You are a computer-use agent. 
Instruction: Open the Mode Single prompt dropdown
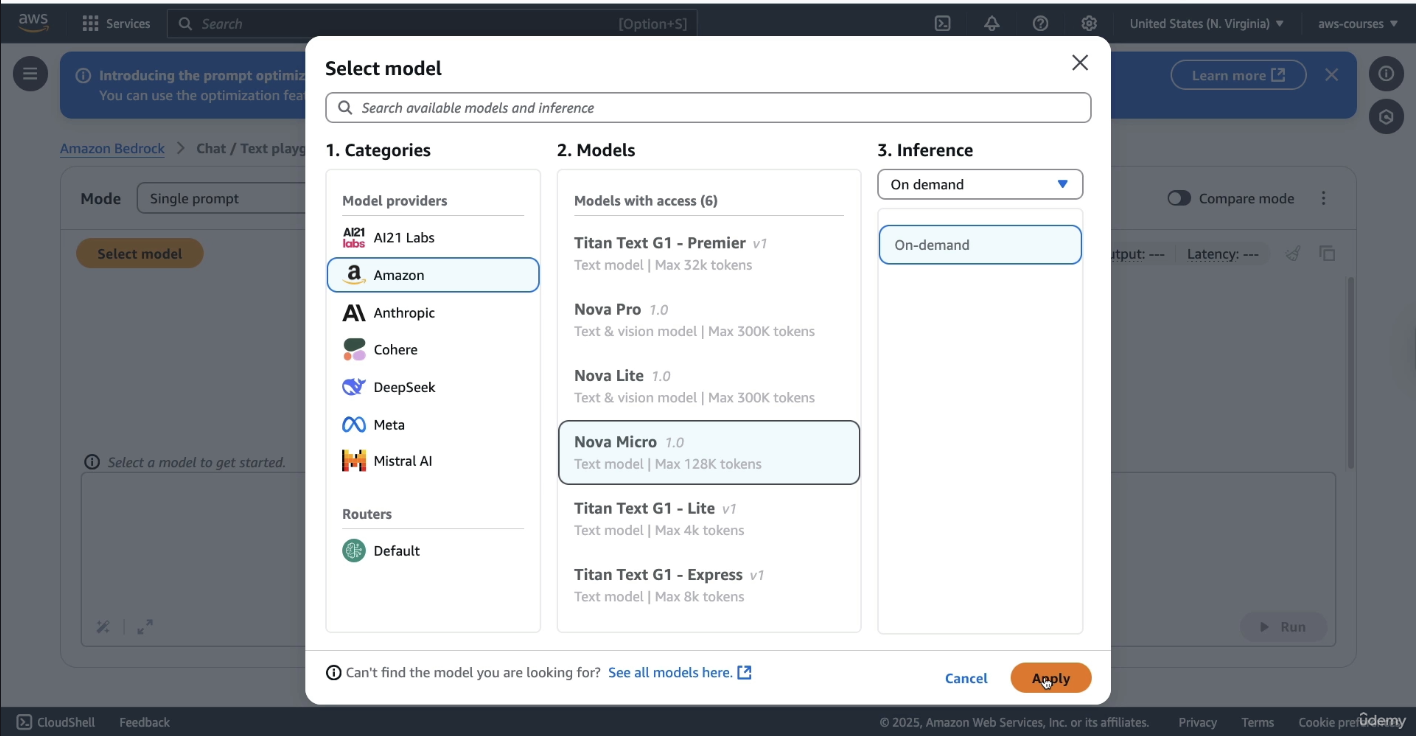coord(220,199)
